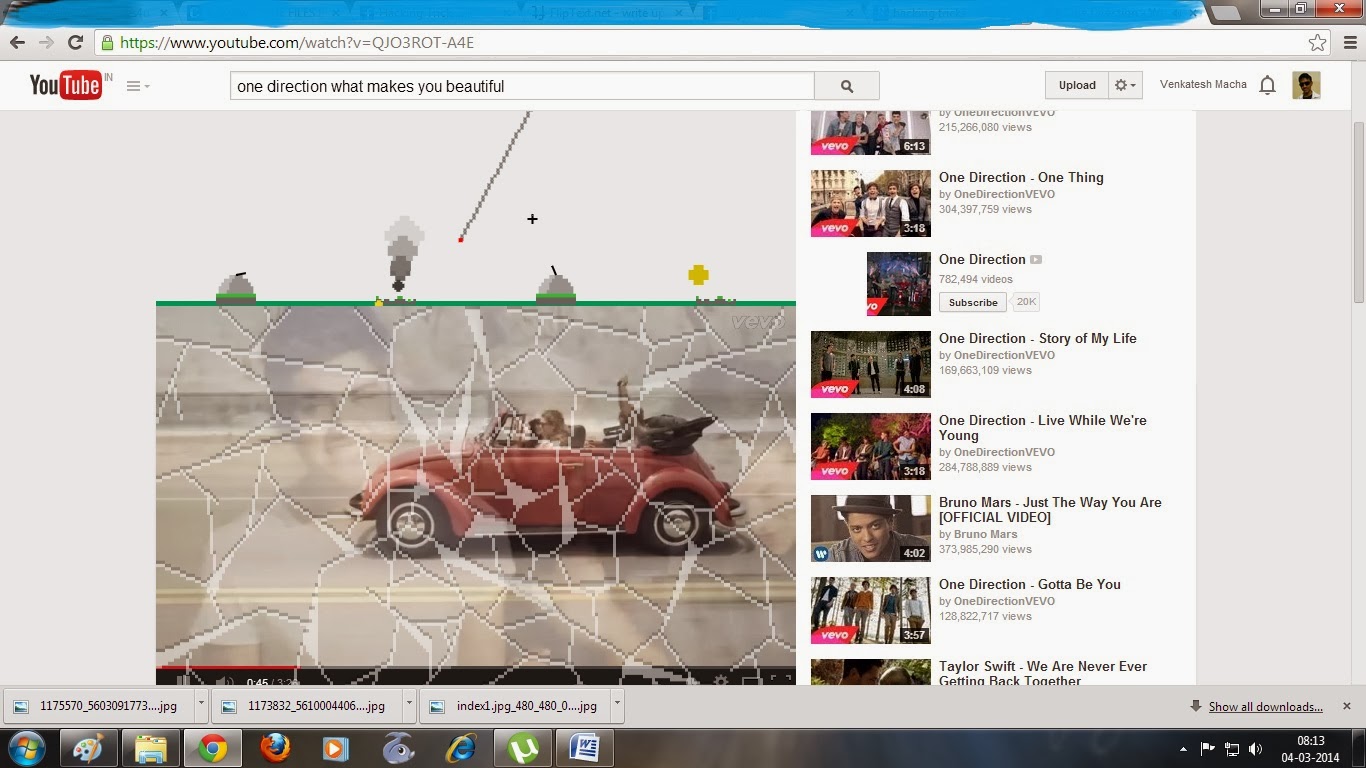The height and width of the screenshot is (768, 1366).
Task: Toggle fullscreen on the video player
Action: coord(782,681)
